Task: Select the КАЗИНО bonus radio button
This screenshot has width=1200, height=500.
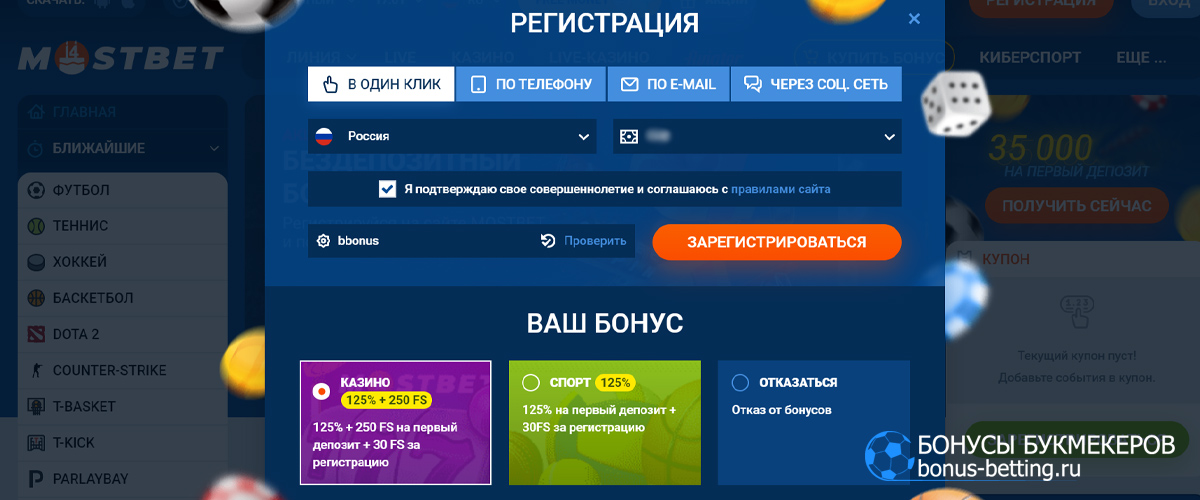Action: [x=321, y=392]
